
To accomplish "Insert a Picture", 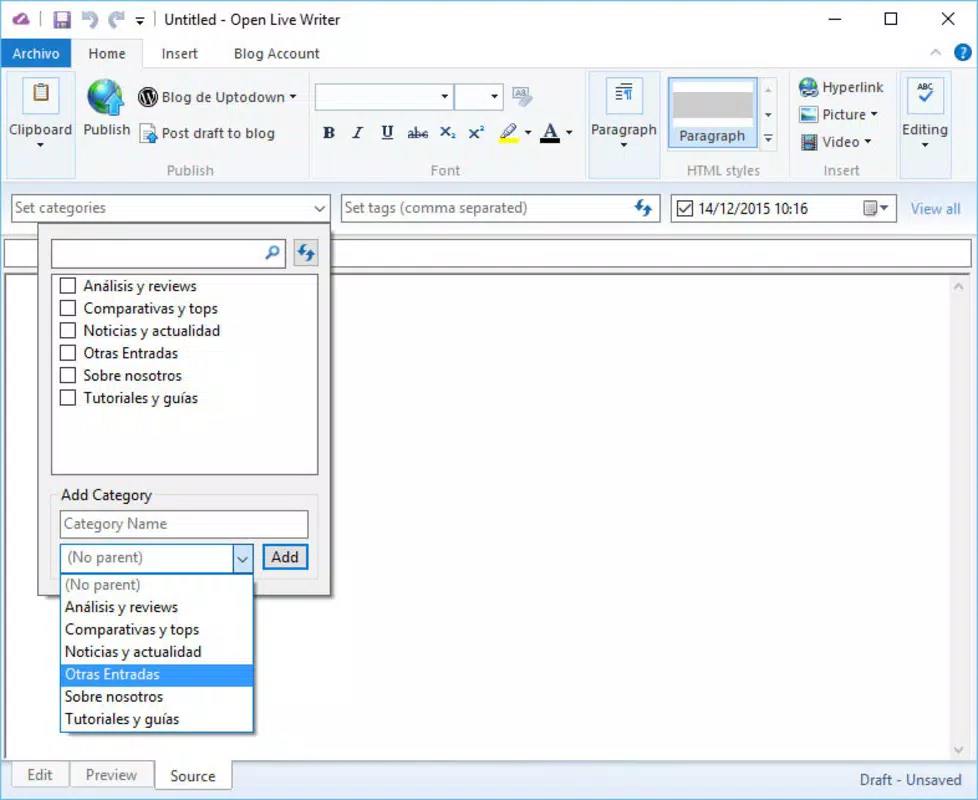I will 838,115.
